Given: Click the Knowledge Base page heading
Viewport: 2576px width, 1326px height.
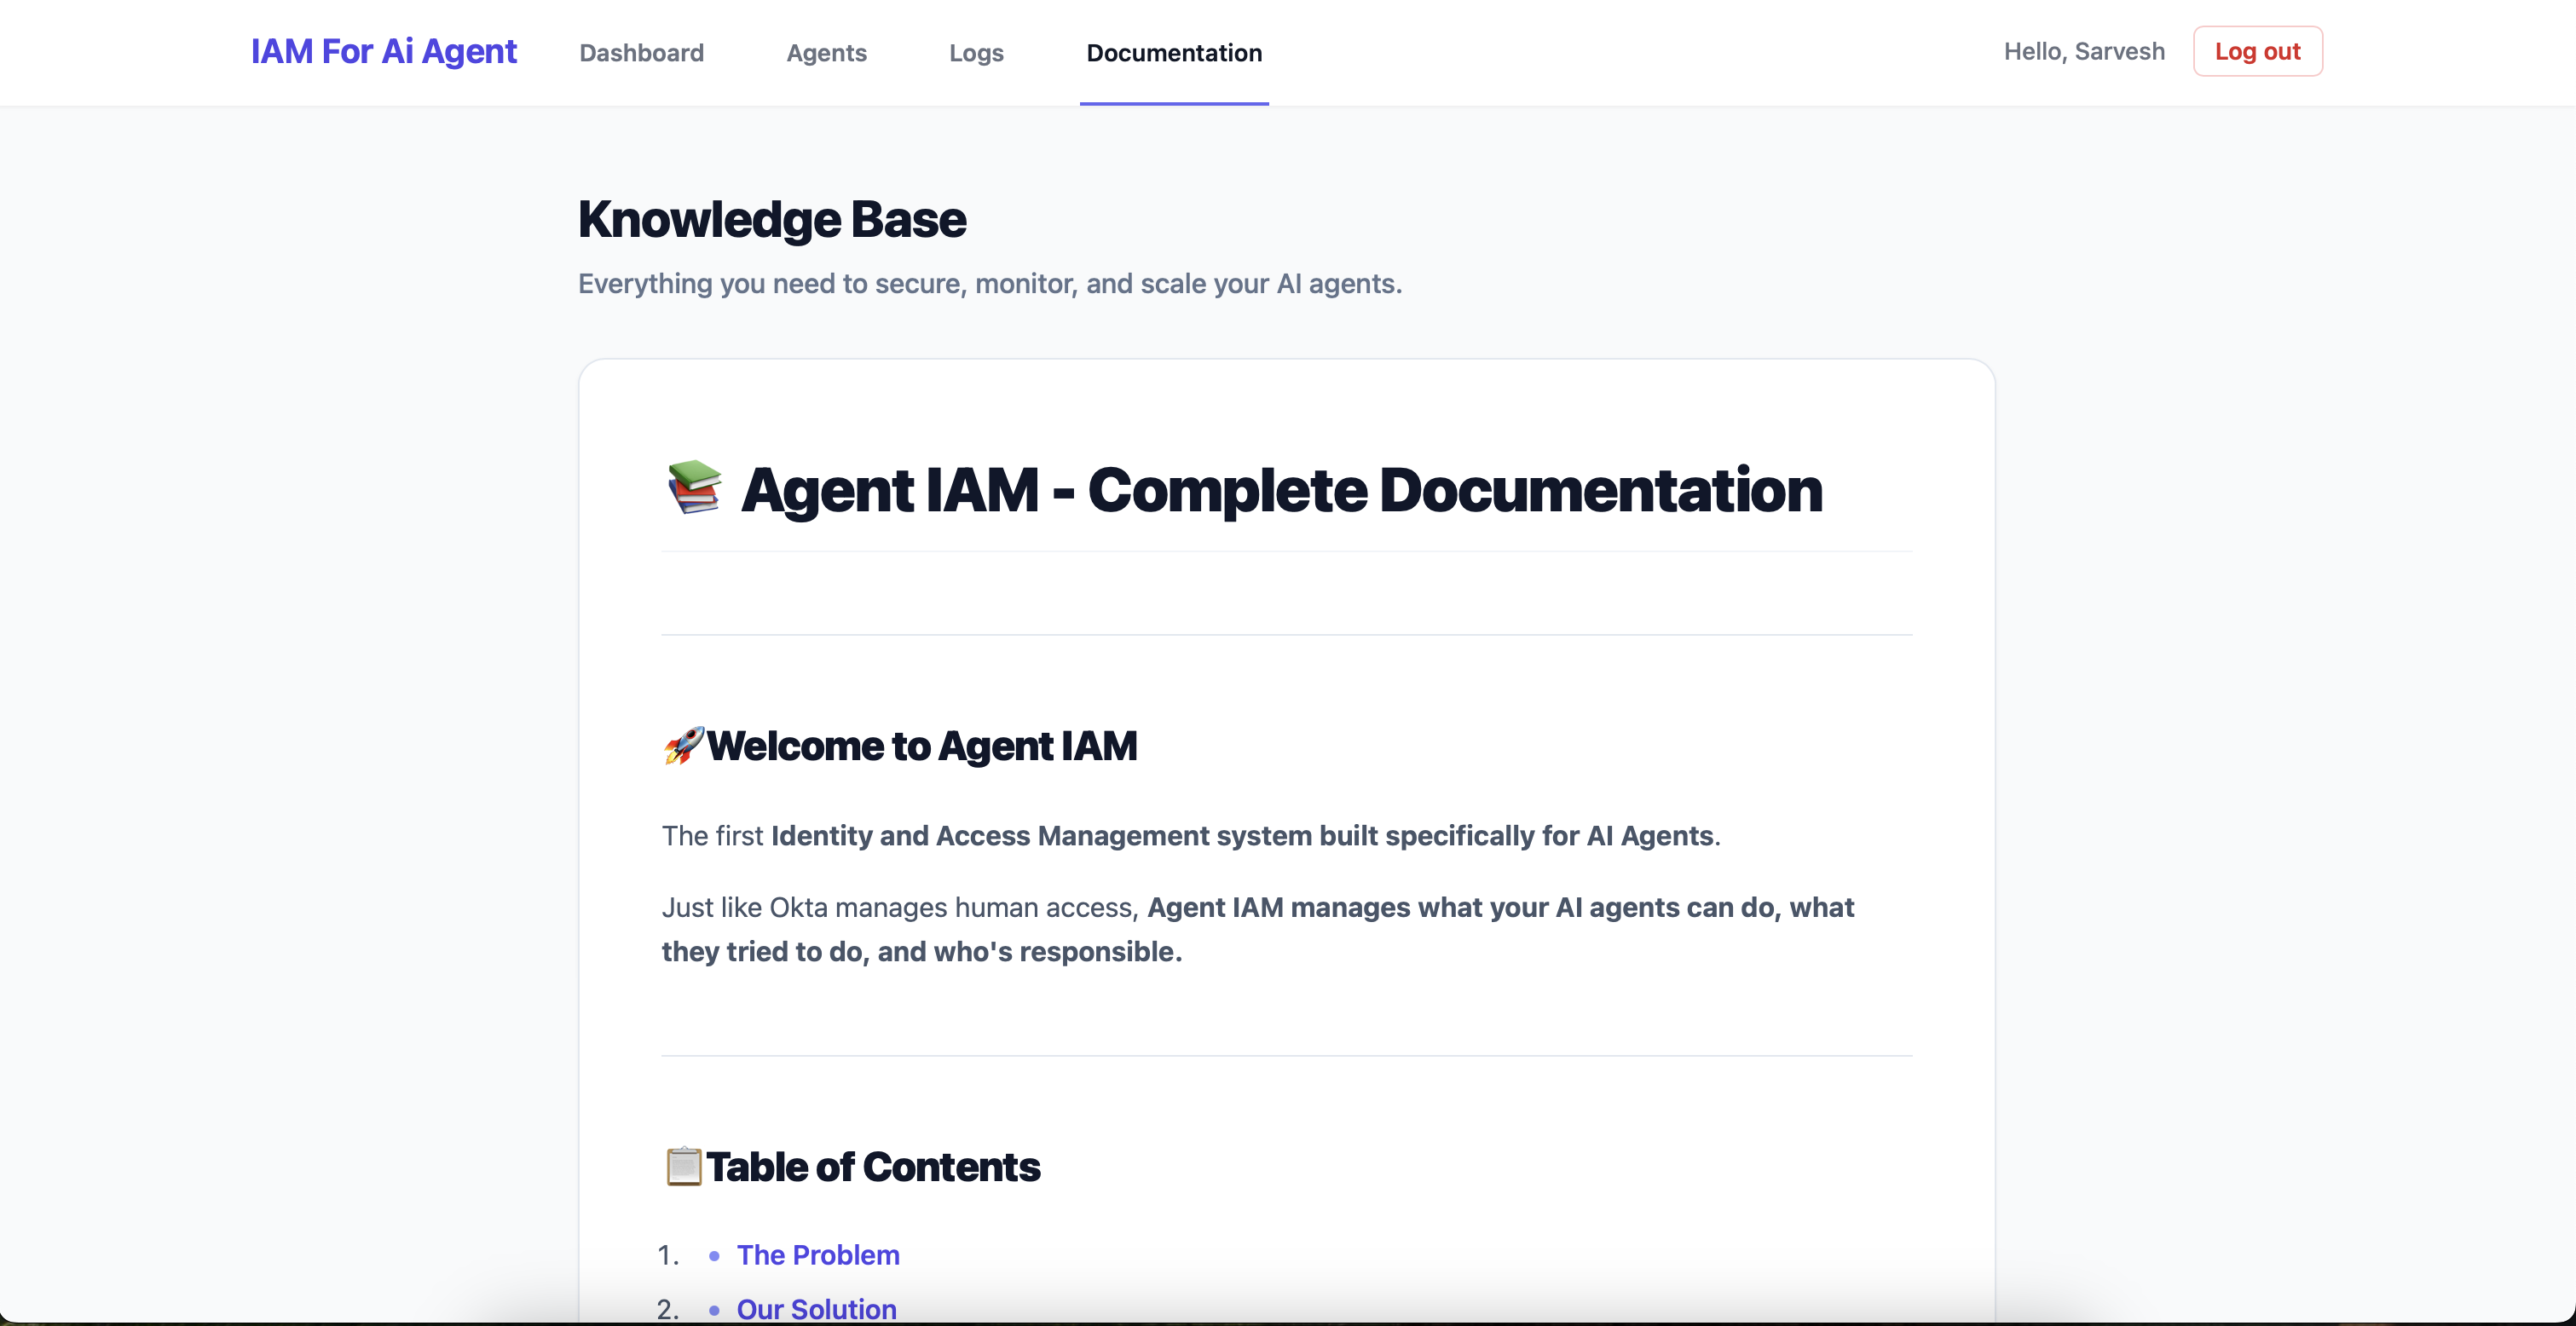Looking at the screenshot, I should pyautogui.click(x=771, y=218).
